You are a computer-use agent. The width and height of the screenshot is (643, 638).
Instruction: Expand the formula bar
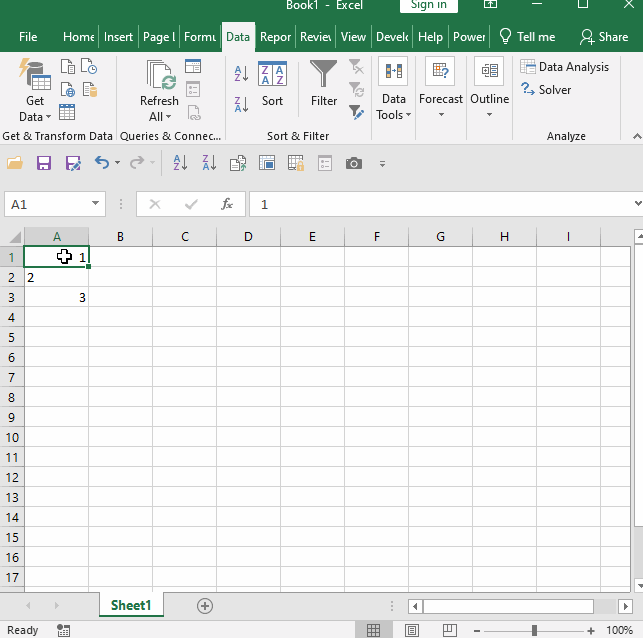pos(638,203)
